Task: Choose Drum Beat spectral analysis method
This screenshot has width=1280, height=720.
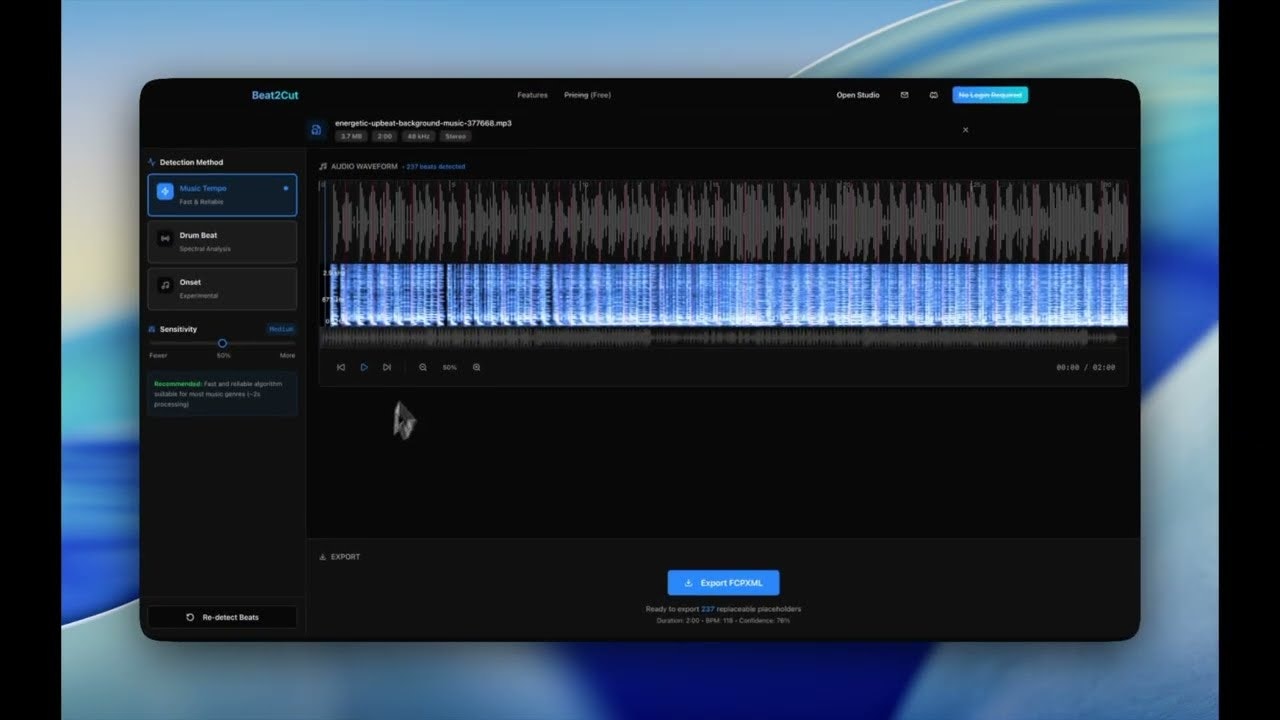Action: pyautogui.click(x=222, y=241)
